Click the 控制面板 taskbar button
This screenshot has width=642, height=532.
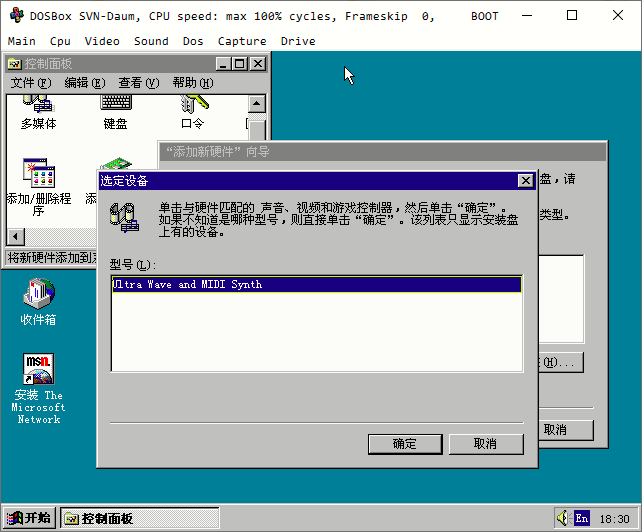(140, 518)
